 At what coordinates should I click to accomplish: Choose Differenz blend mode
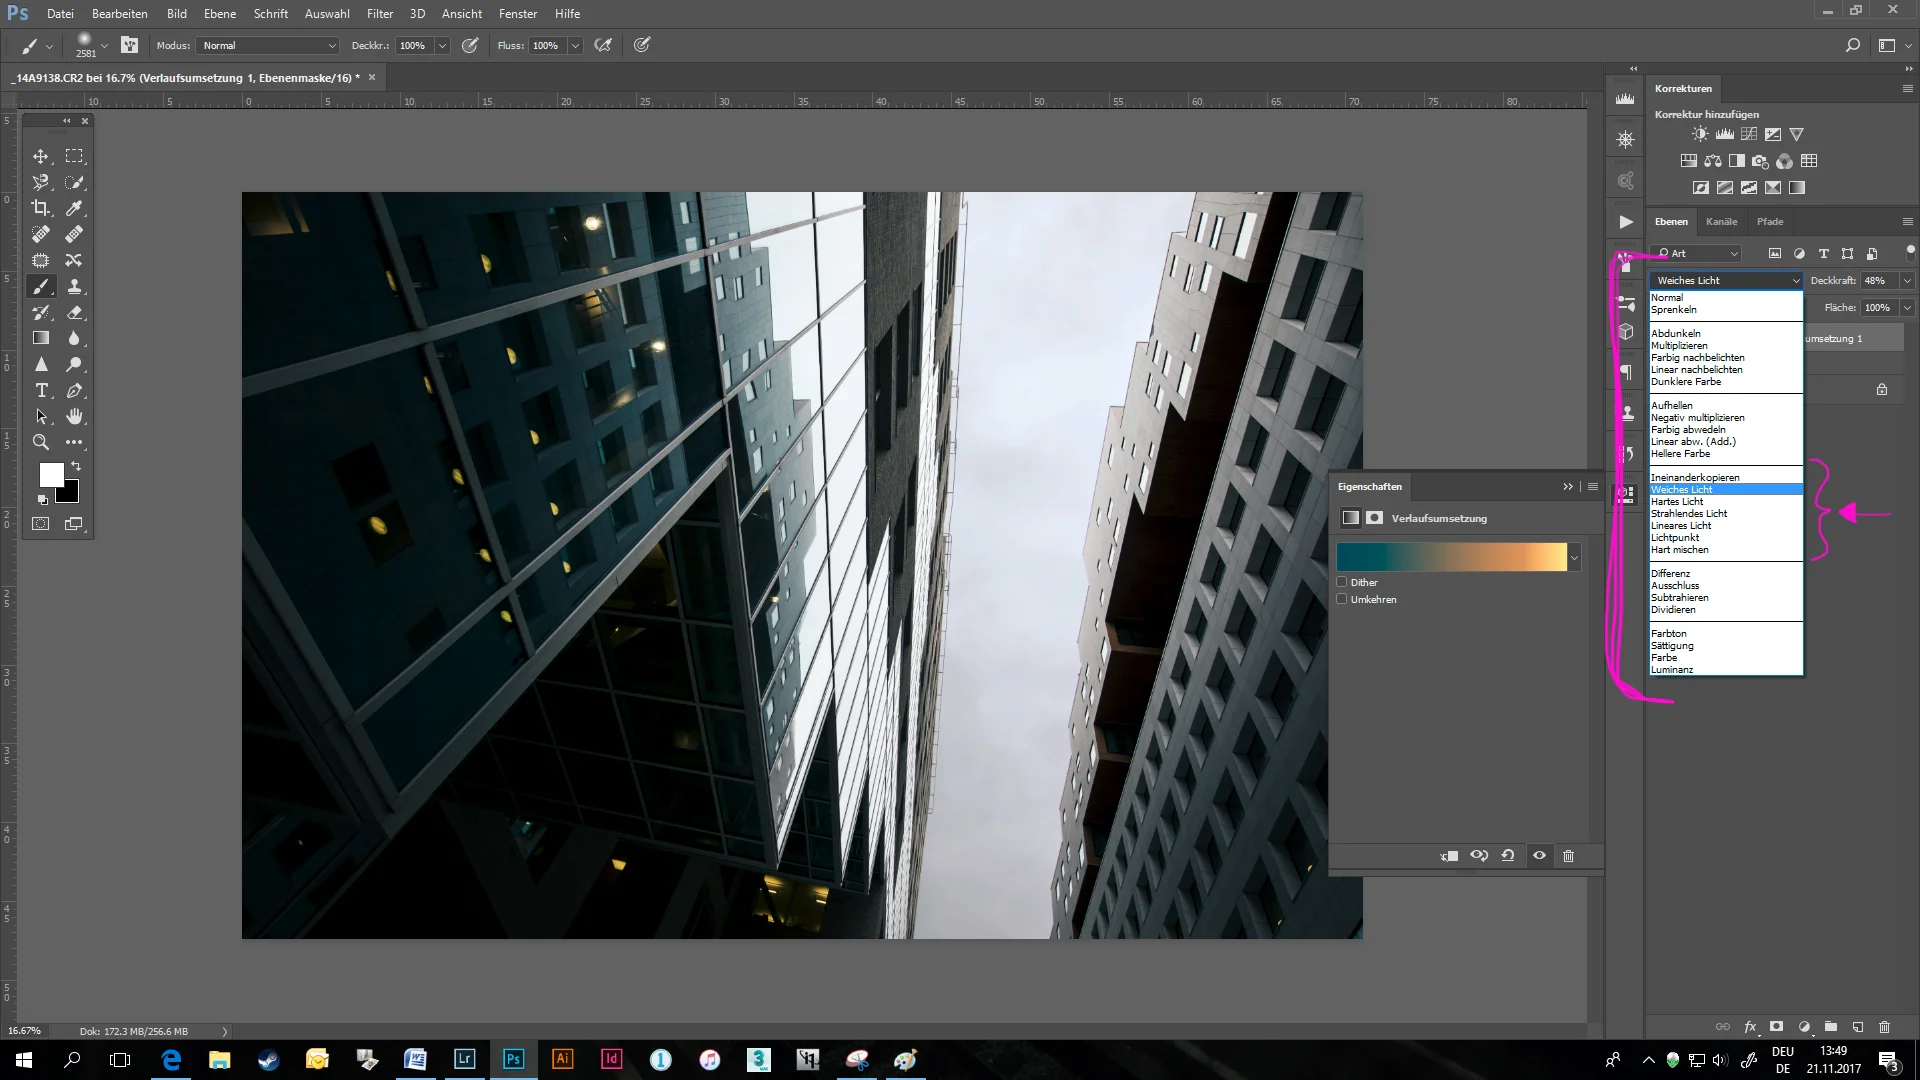(1726, 574)
